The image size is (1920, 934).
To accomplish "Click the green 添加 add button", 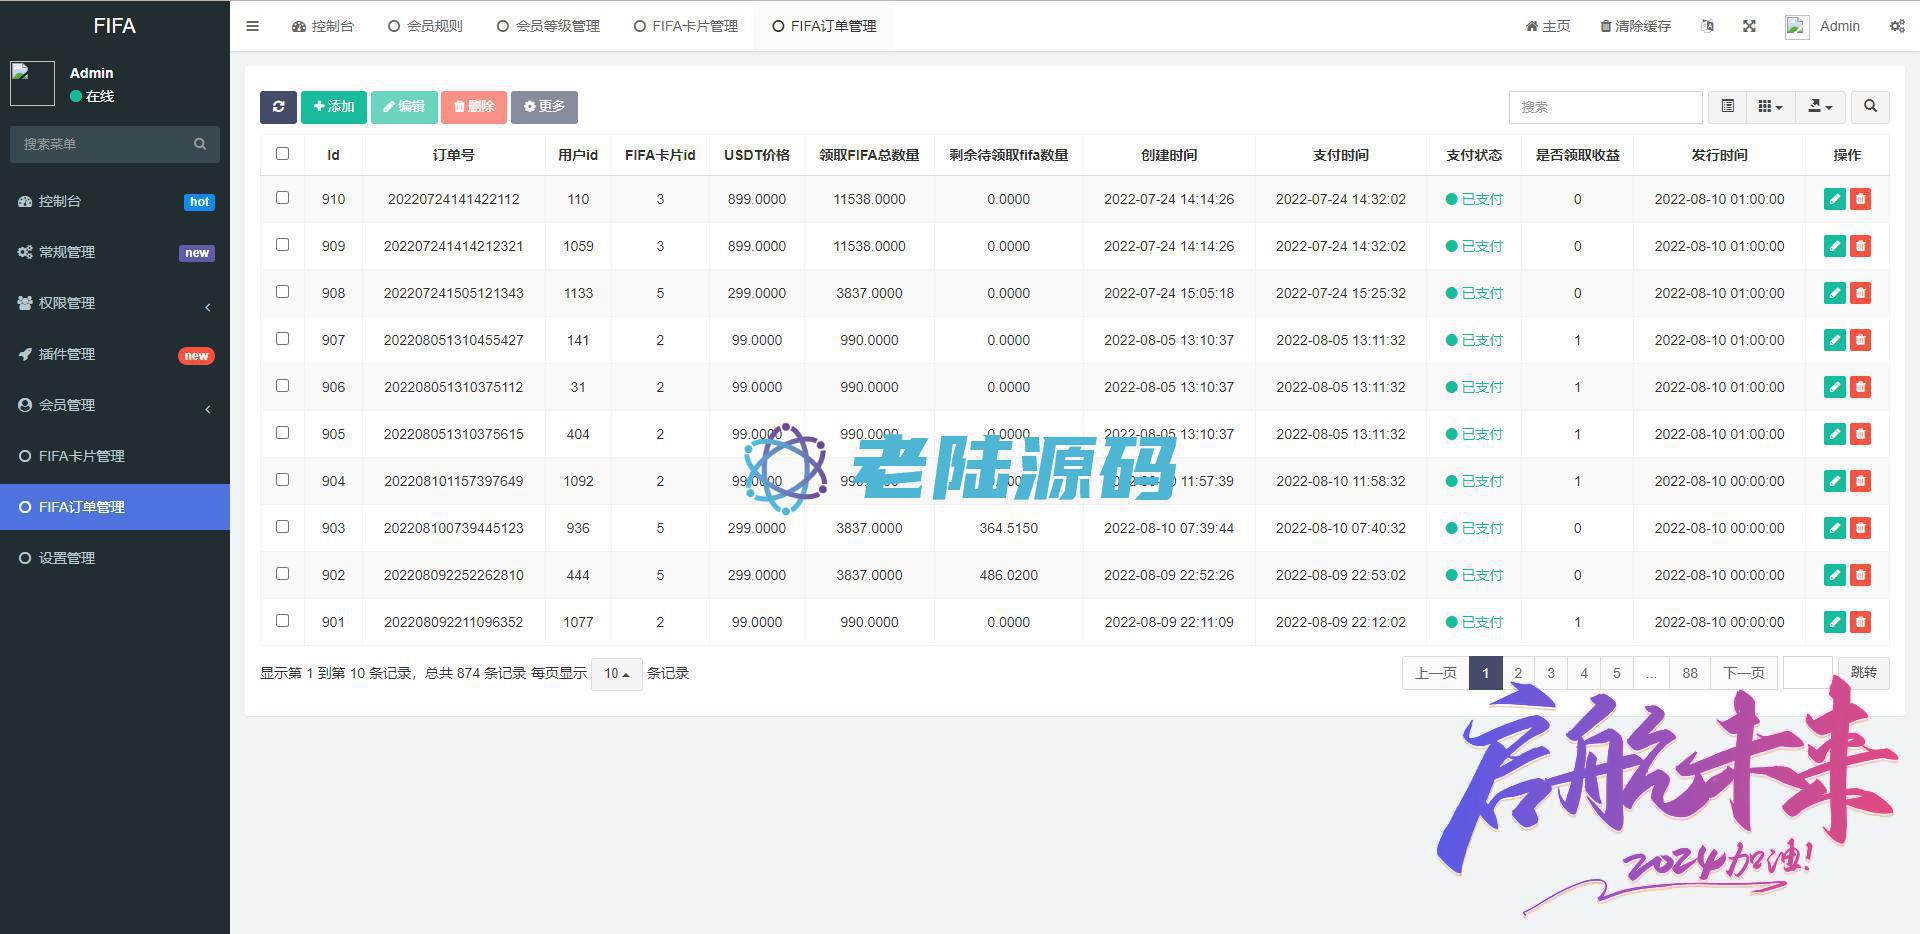I will (x=334, y=107).
